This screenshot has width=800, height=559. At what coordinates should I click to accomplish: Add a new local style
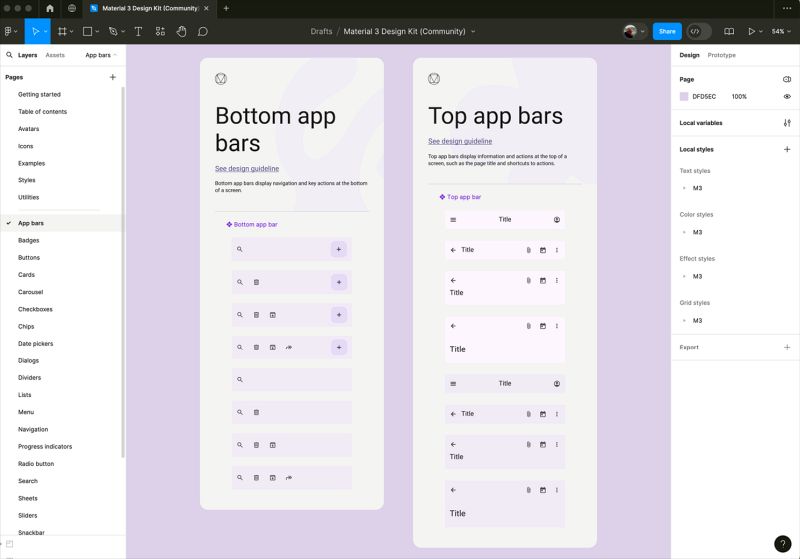(x=787, y=149)
